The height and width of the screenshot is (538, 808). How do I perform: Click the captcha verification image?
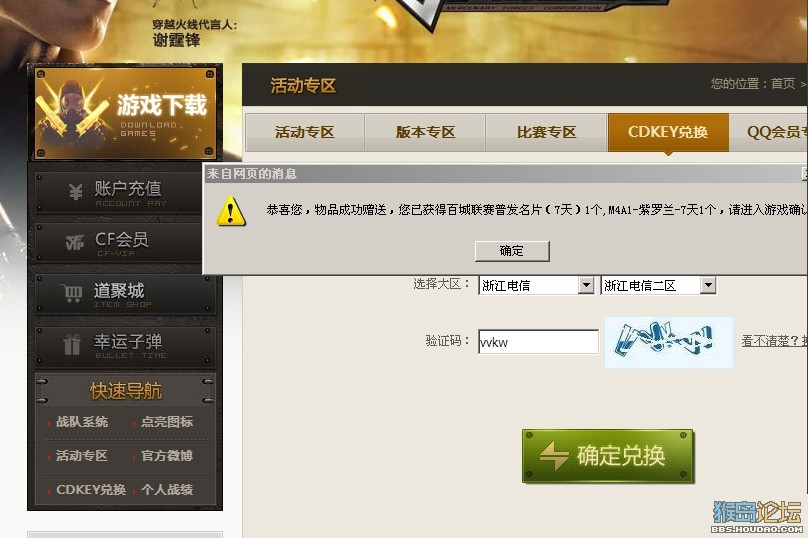click(668, 342)
